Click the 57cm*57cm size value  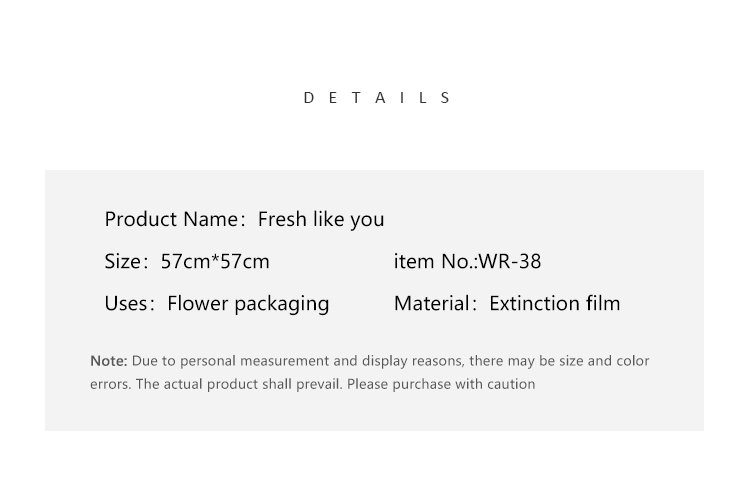(x=215, y=262)
